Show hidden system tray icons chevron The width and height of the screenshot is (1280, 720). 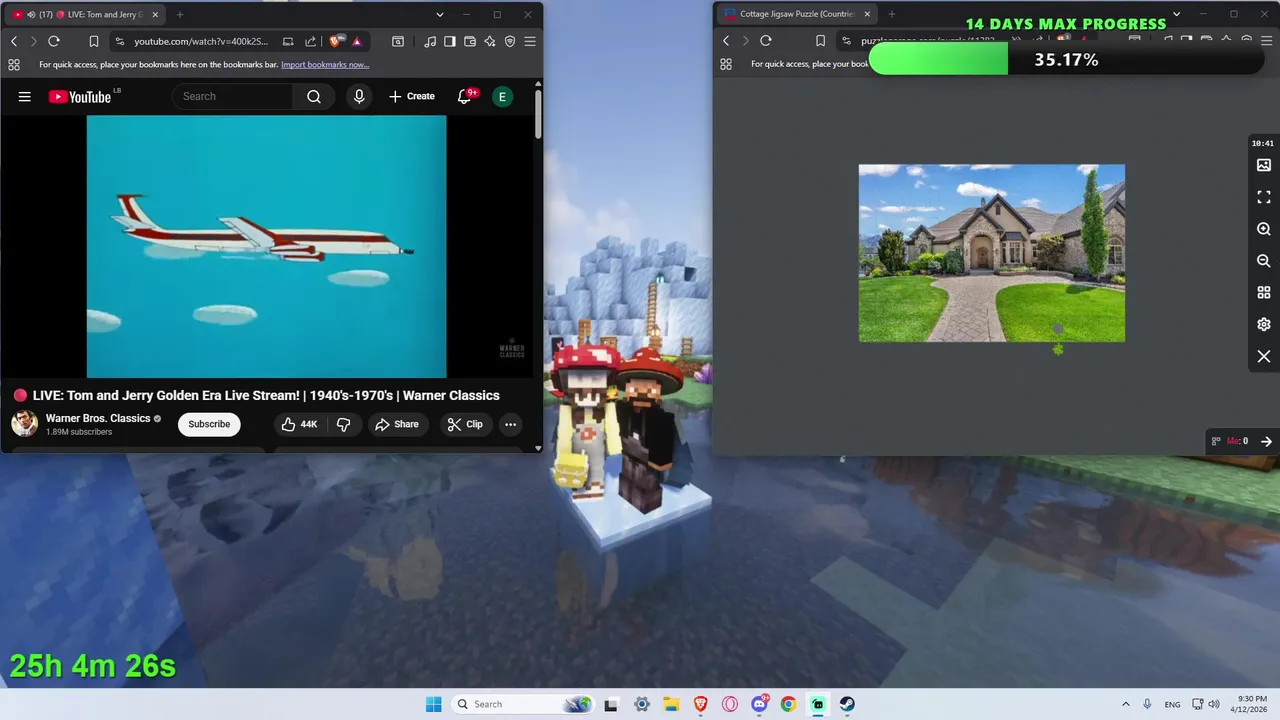1126,704
